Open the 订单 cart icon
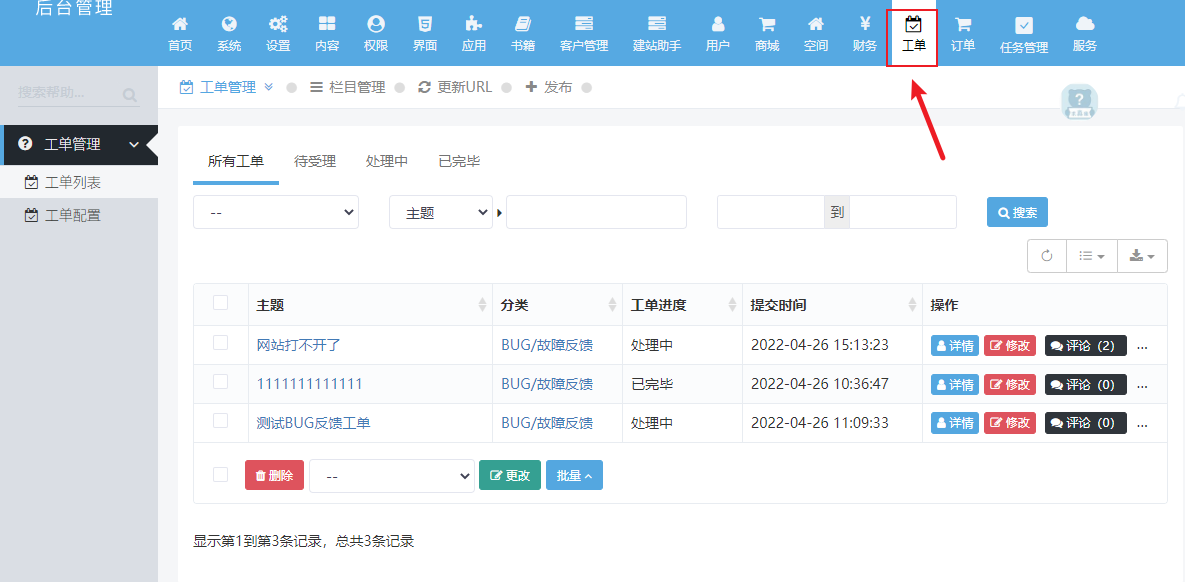Screen dimensions: 1185x582 [963, 24]
